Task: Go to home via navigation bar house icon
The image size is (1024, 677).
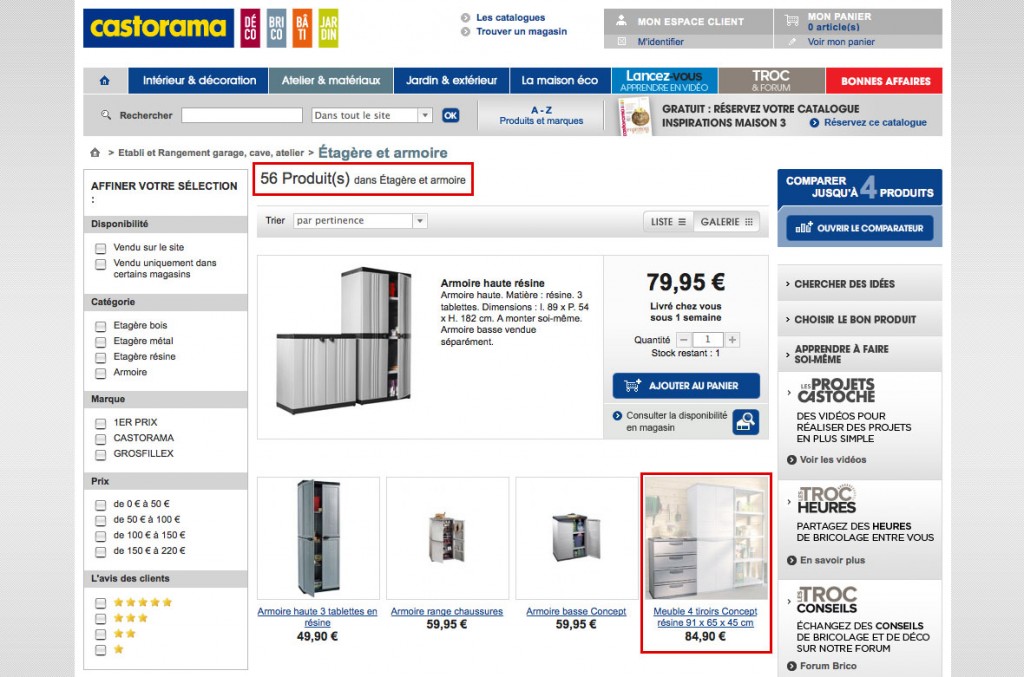Action: click(x=104, y=81)
